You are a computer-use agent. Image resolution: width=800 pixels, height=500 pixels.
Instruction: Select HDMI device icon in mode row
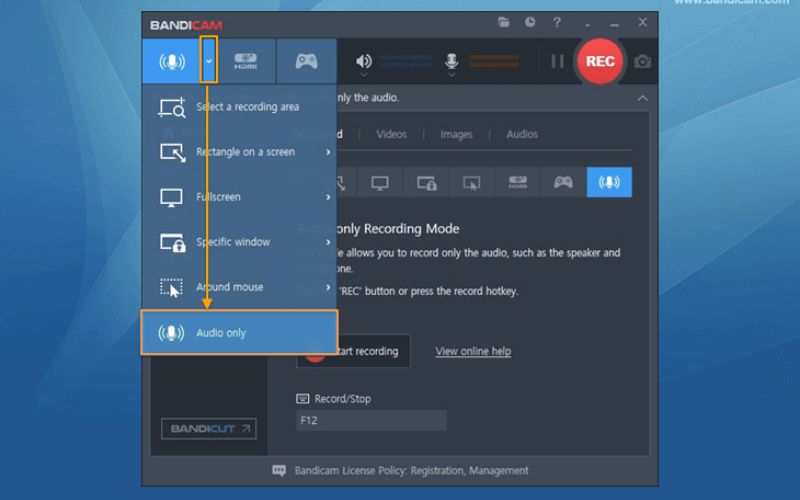pos(517,183)
